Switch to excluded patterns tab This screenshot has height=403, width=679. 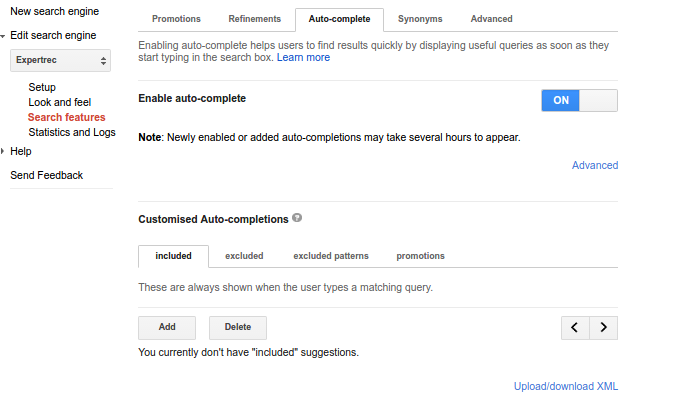point(330,256)
